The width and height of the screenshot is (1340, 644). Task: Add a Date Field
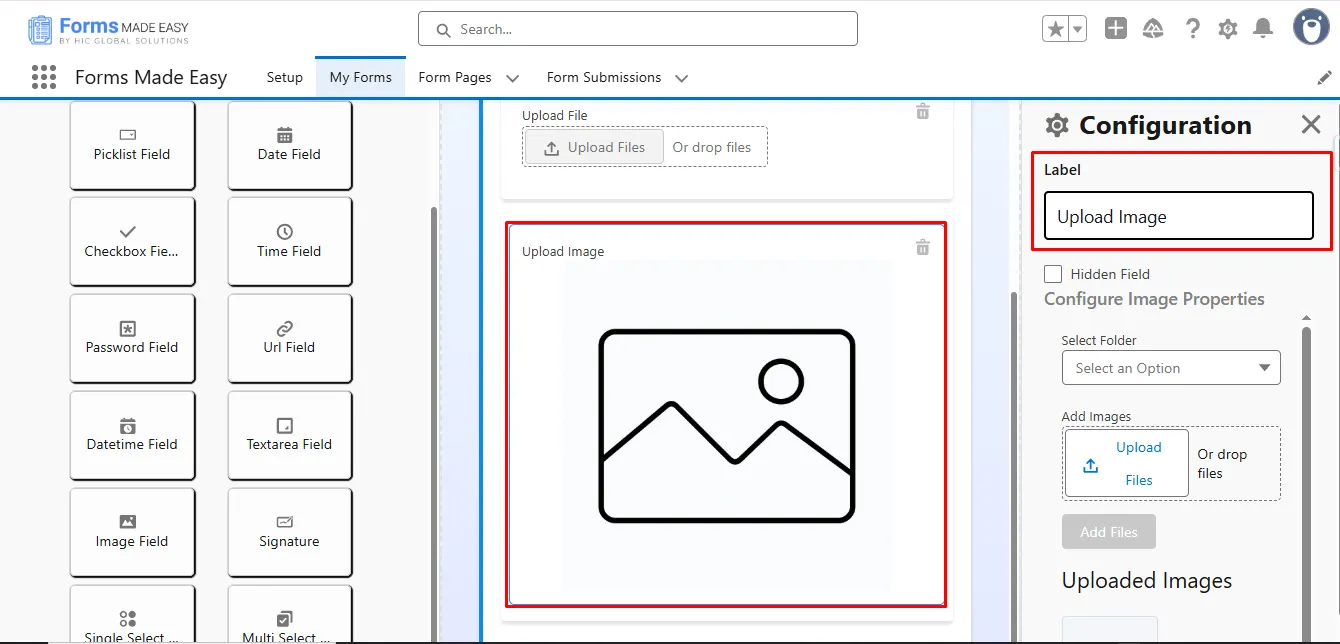point(289,145)
